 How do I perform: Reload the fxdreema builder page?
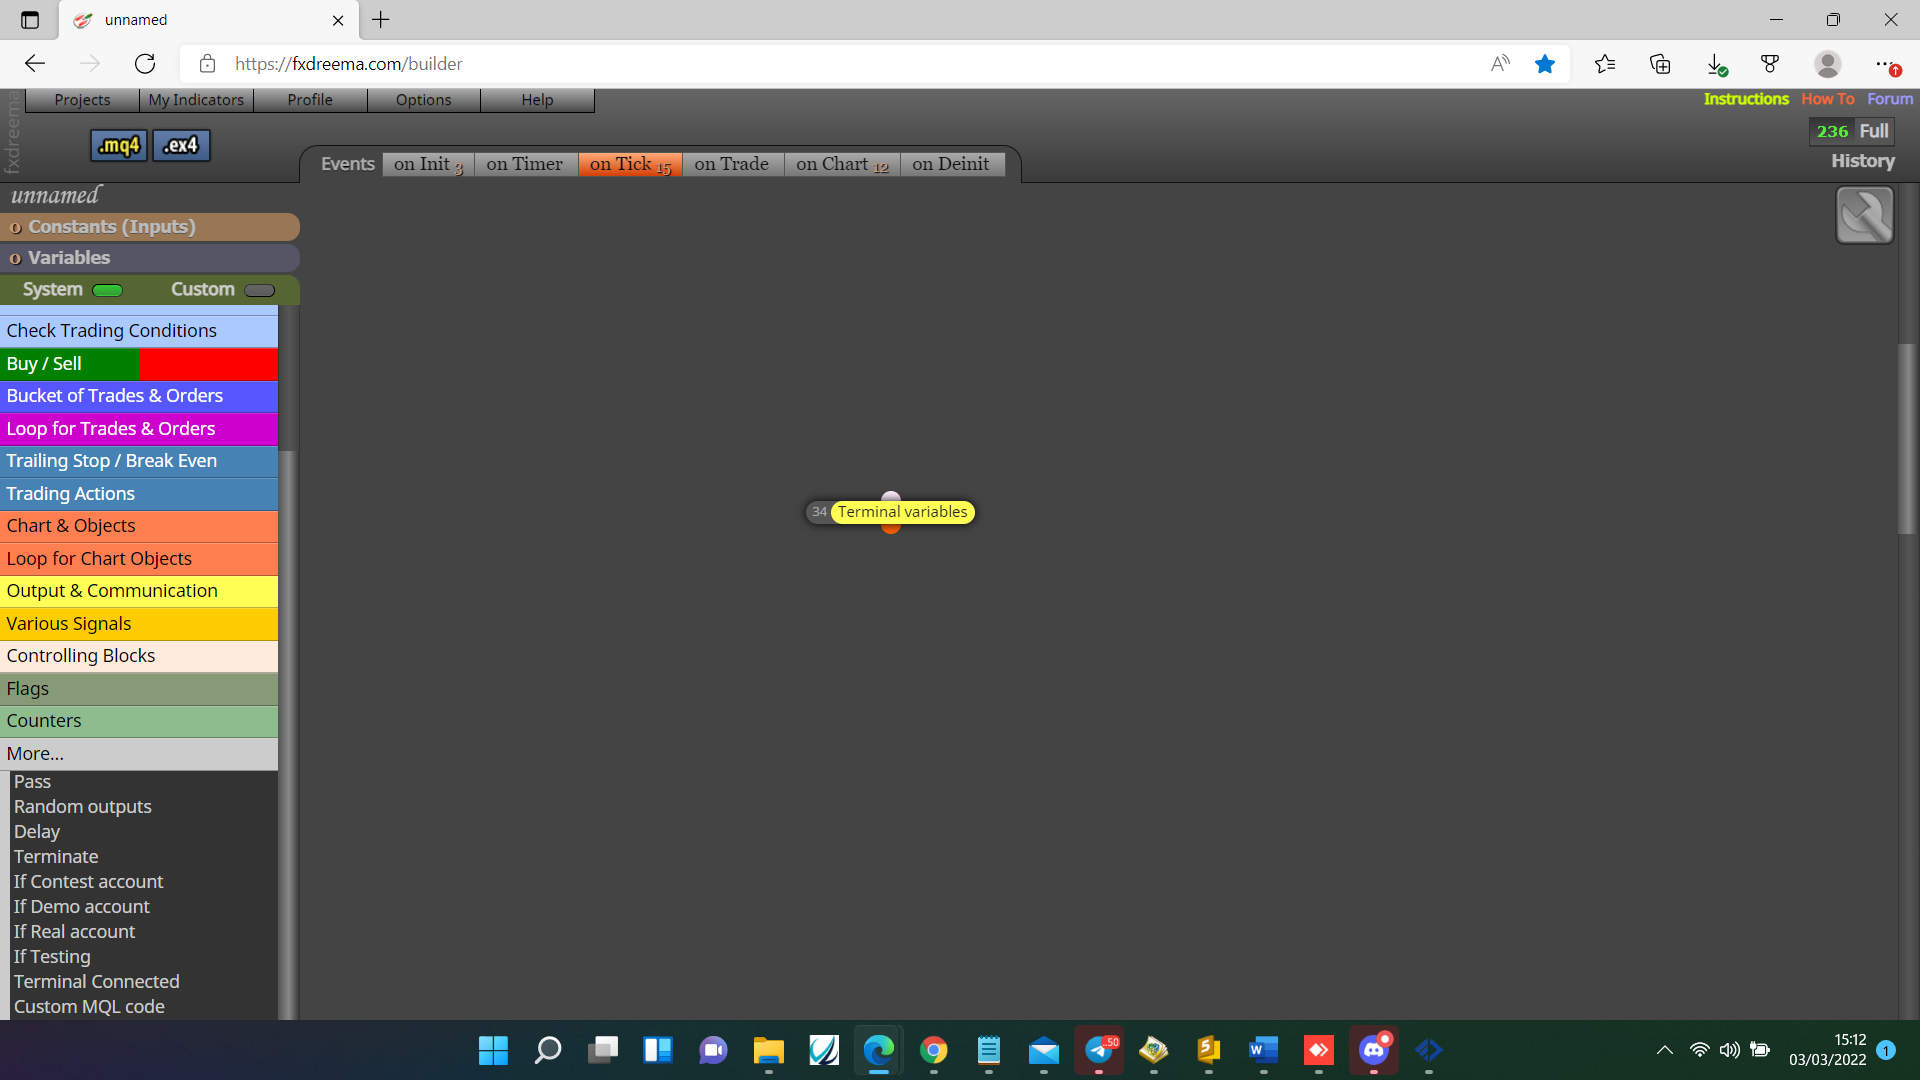pos(145,64)
